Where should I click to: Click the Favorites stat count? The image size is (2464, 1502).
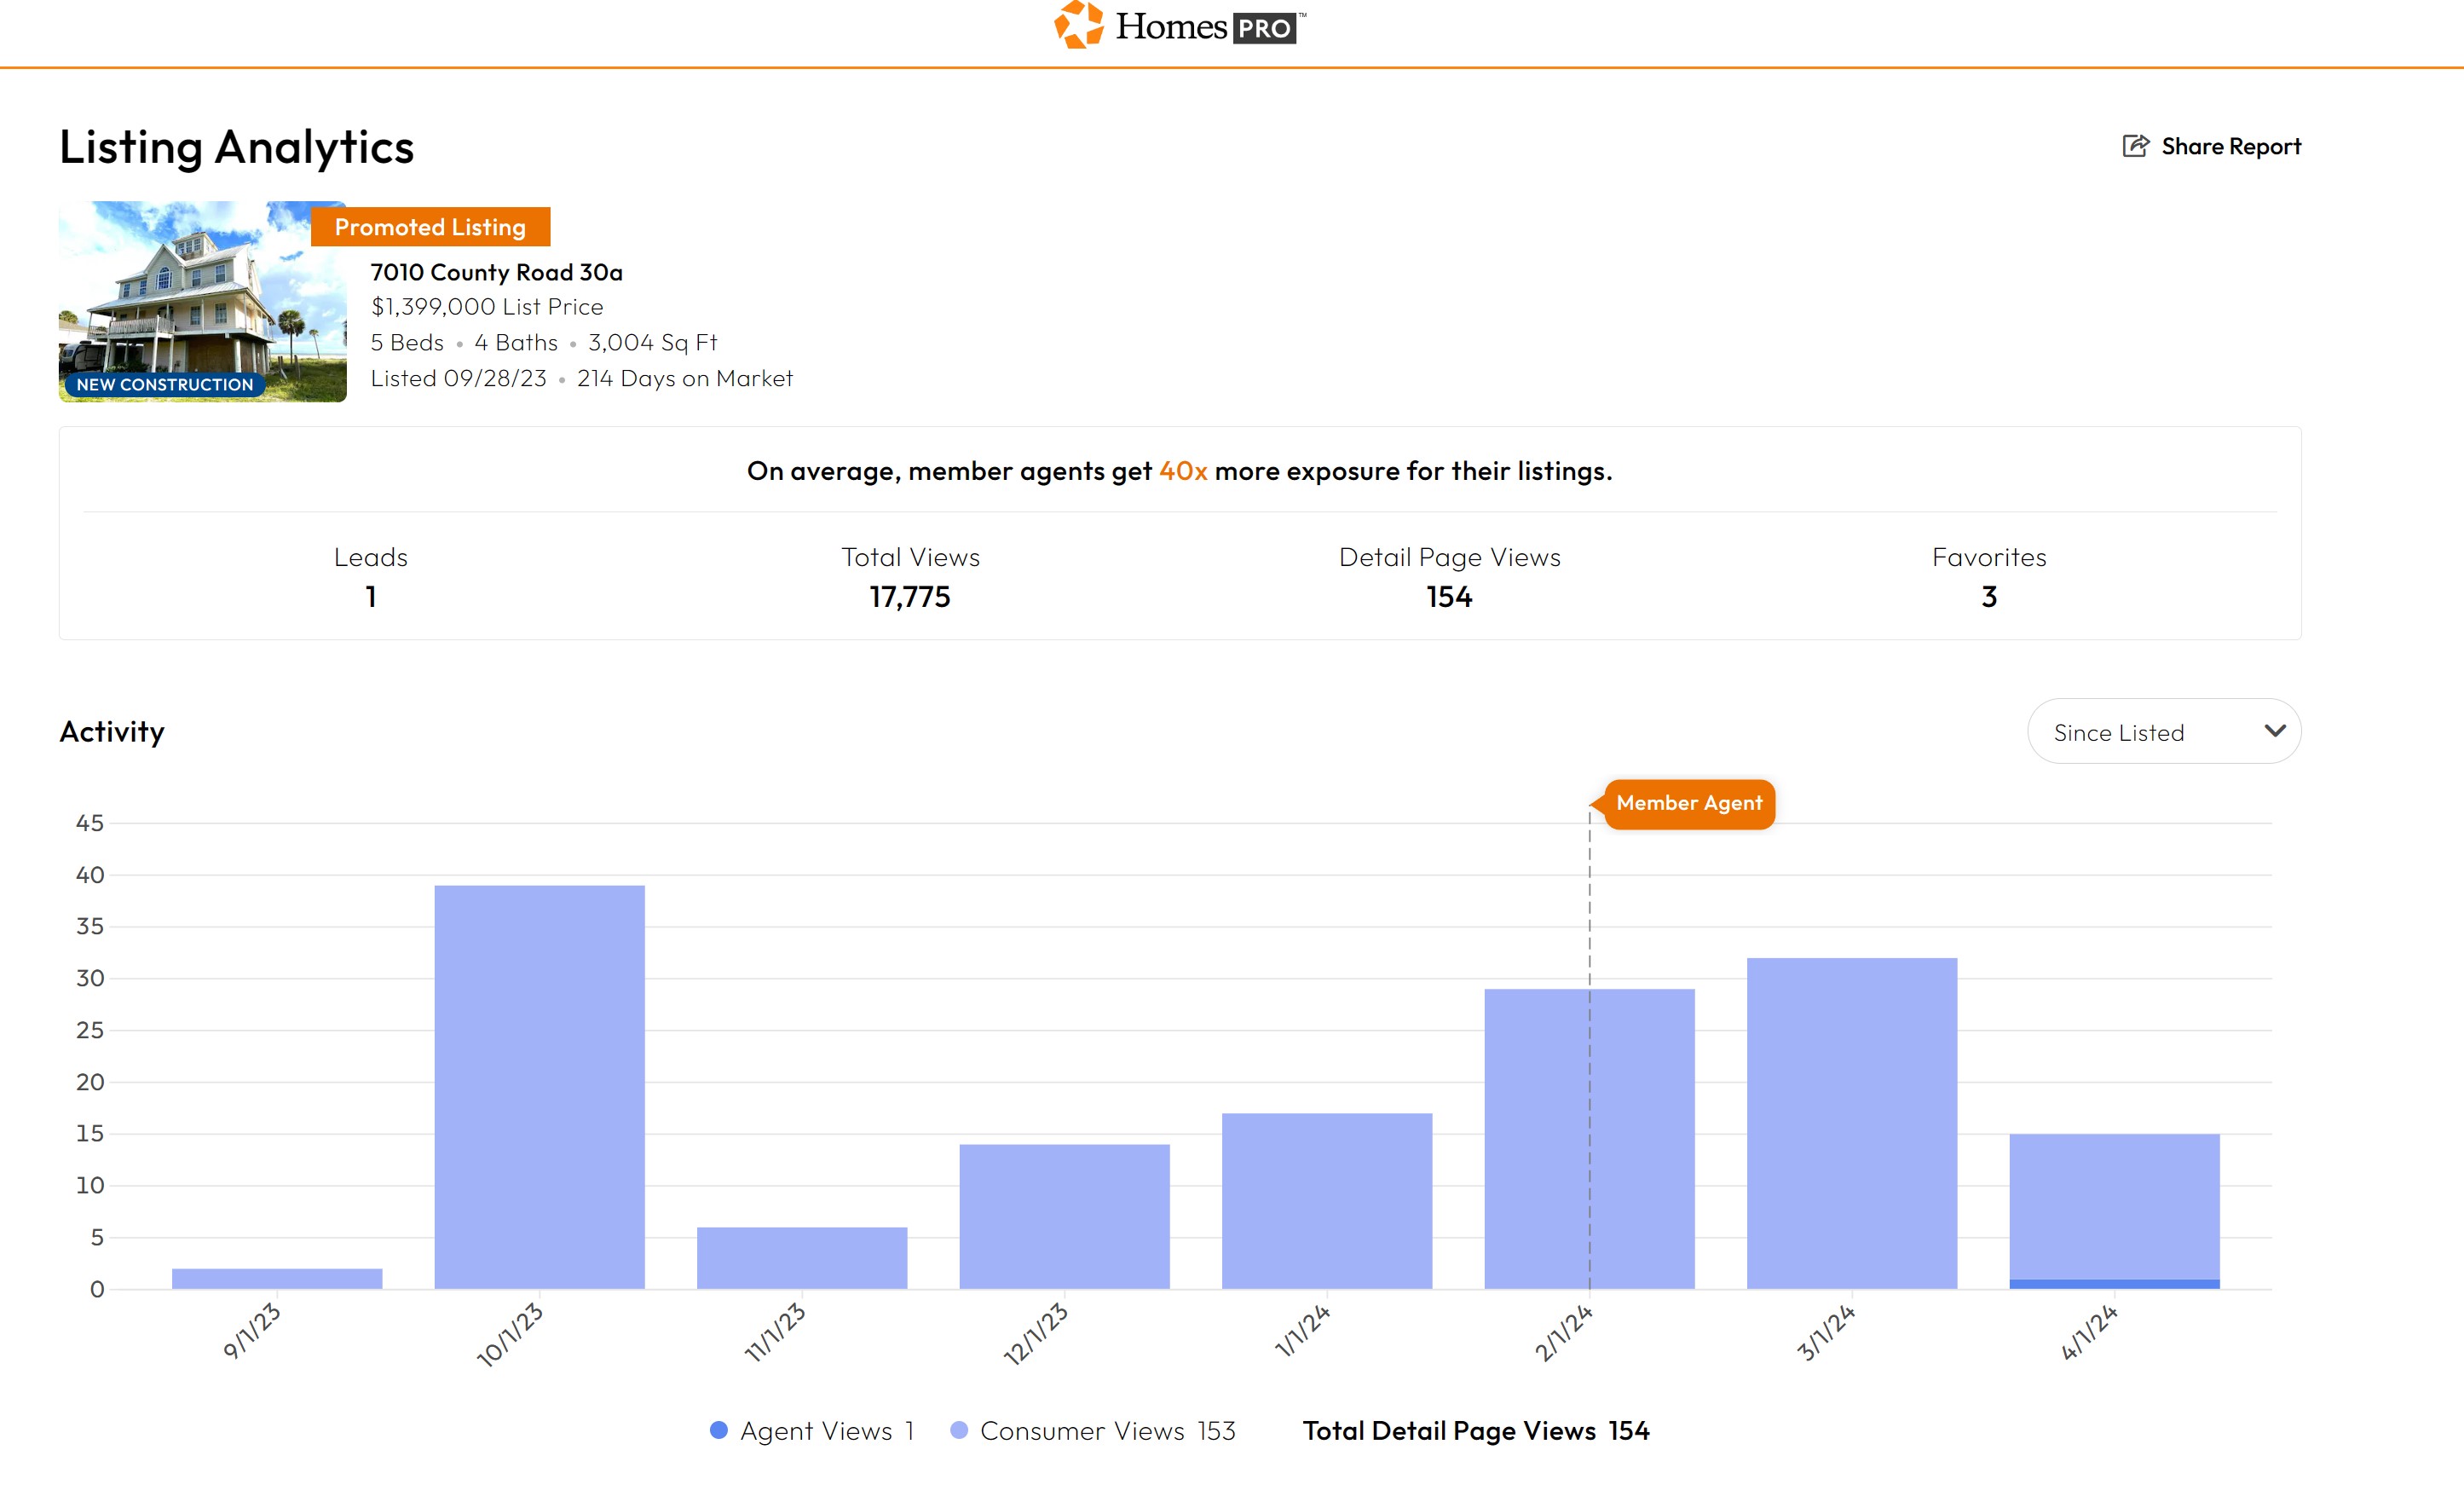point(1988,597)
